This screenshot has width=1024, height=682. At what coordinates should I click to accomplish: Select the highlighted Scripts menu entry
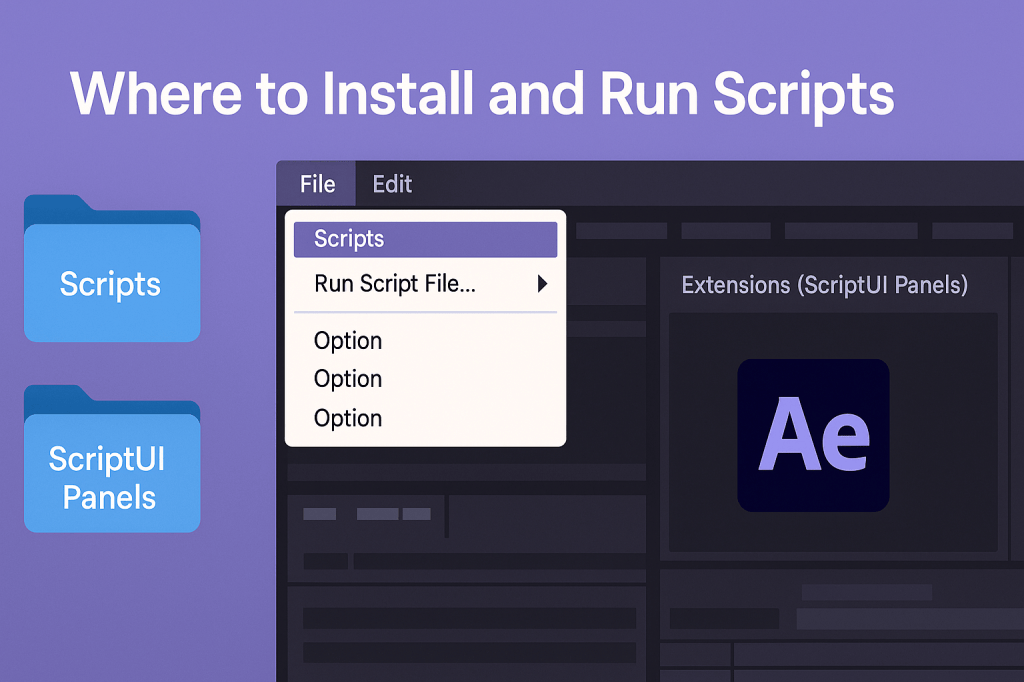425,239
